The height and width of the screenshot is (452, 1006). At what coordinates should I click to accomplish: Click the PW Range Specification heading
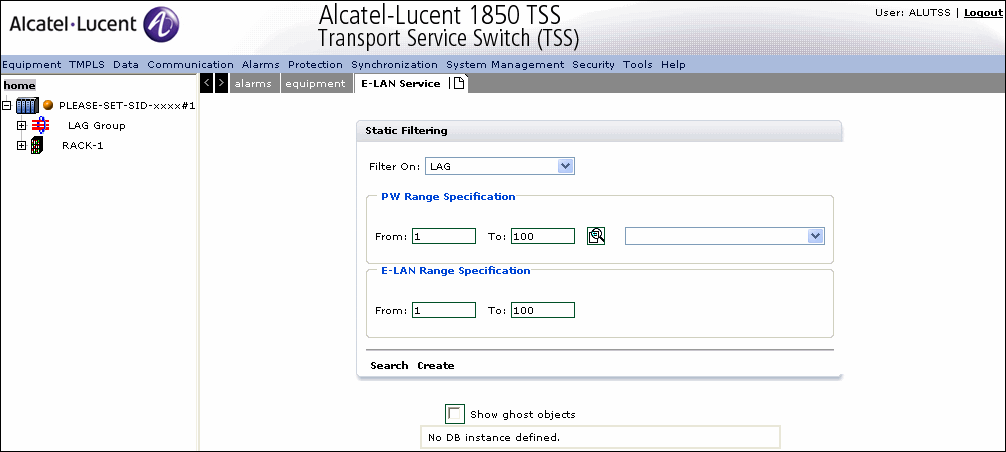[448, 197]
